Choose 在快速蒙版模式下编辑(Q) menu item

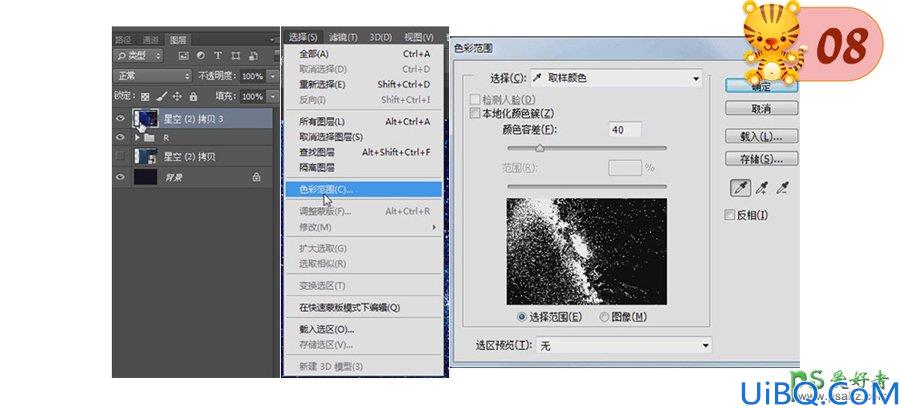363,308
